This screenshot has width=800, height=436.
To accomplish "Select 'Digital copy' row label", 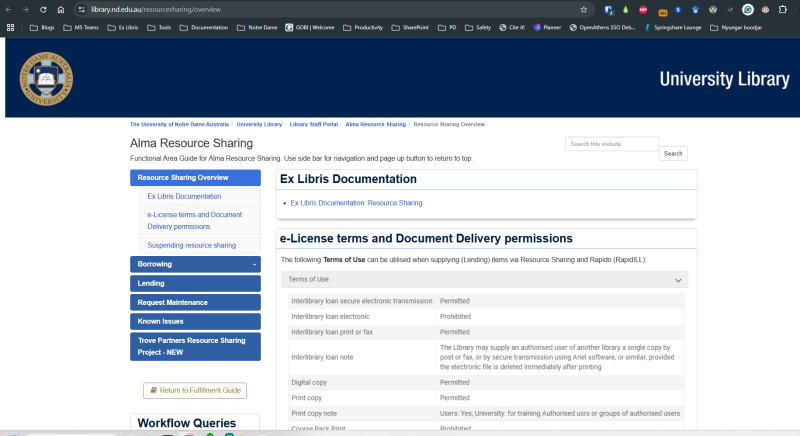I will coord(309,382).
